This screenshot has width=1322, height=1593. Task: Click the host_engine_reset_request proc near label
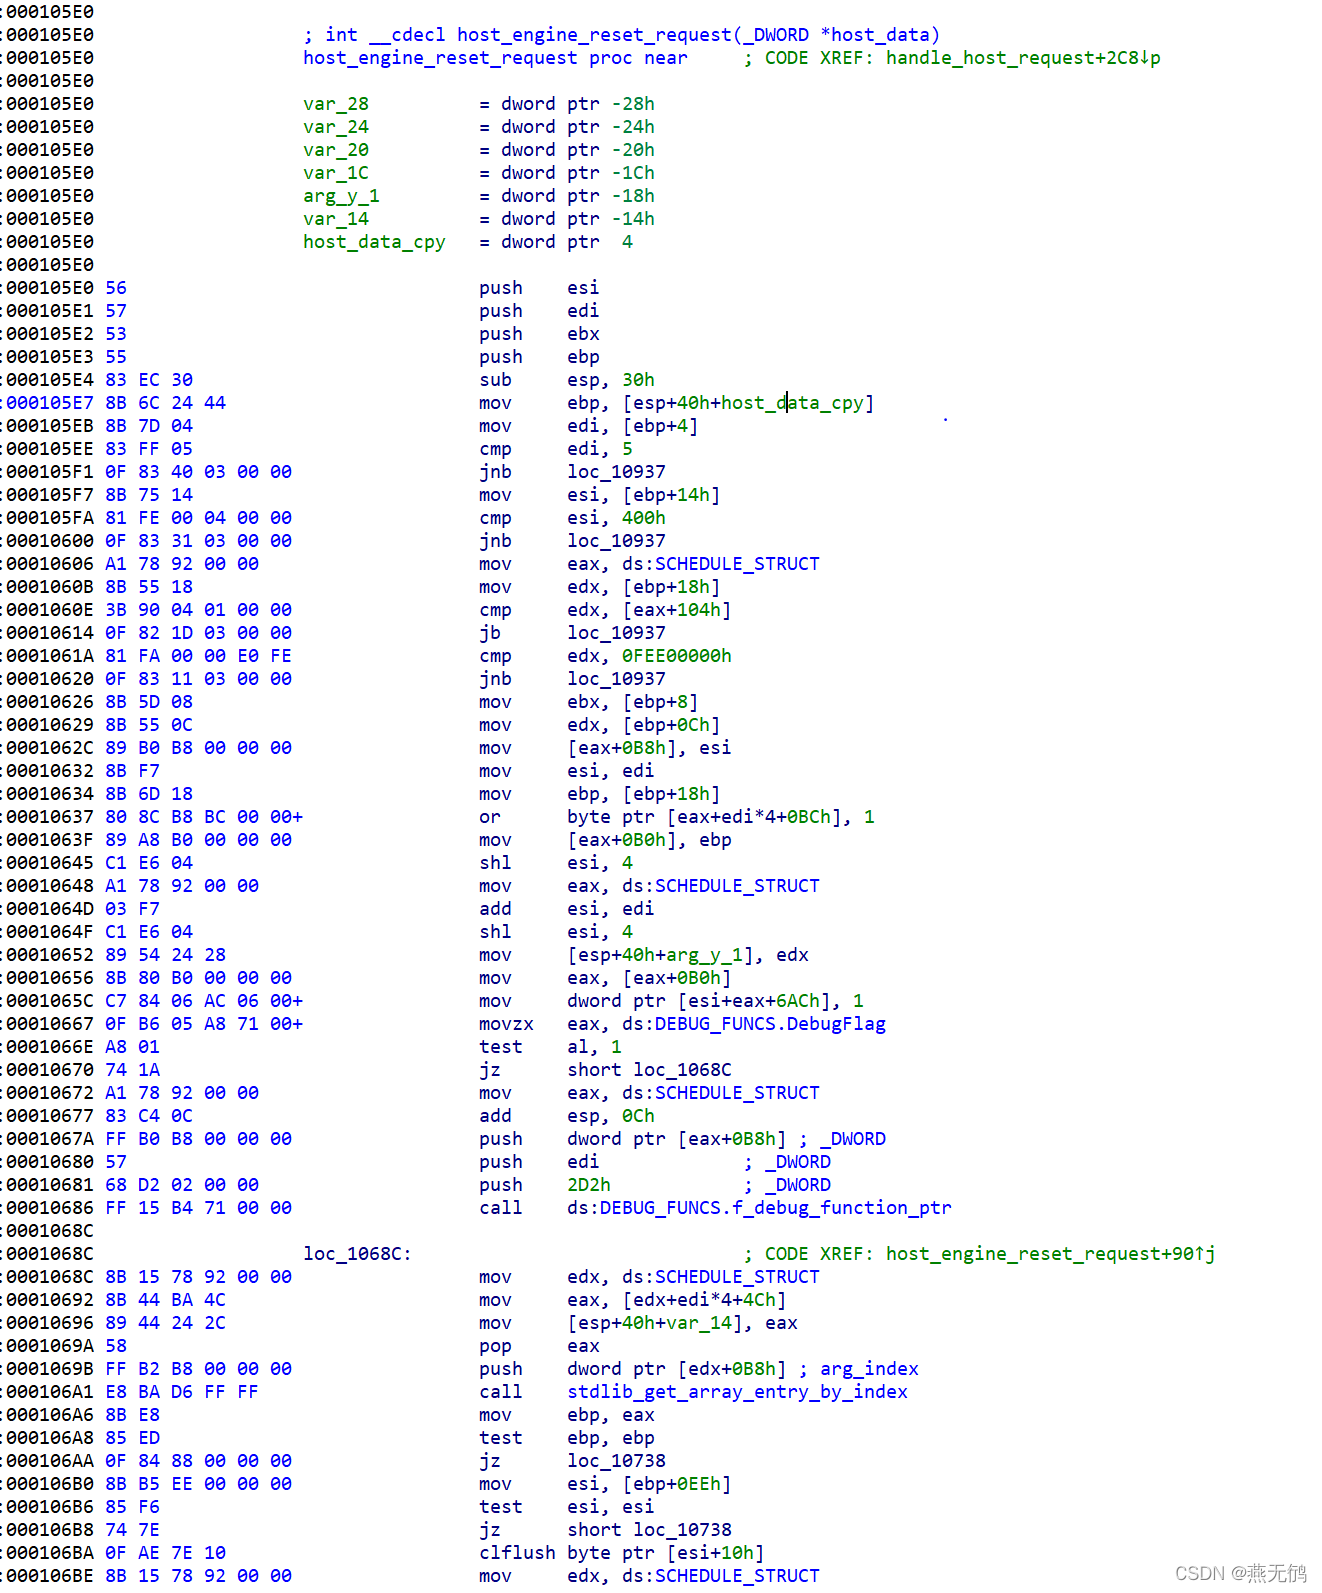pos(495,58)
